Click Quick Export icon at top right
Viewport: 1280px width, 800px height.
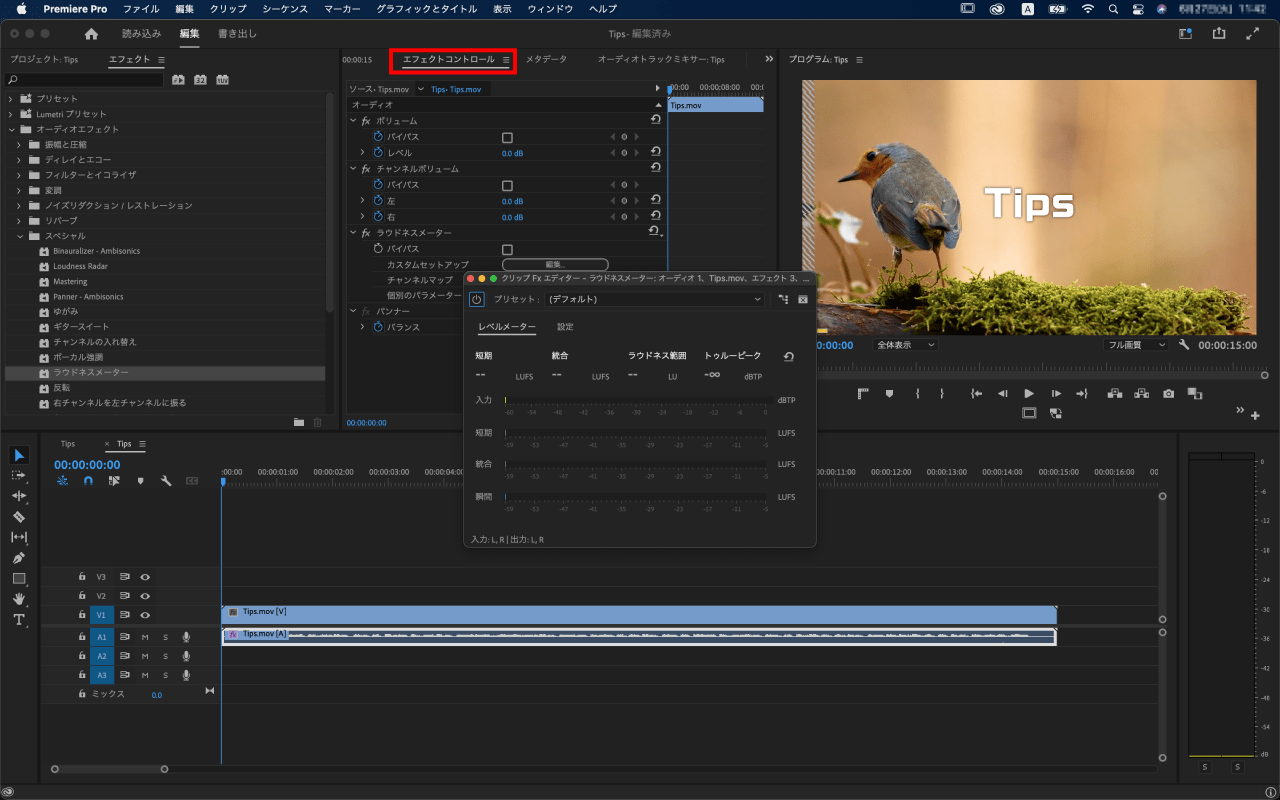[x=1219, y=33]
